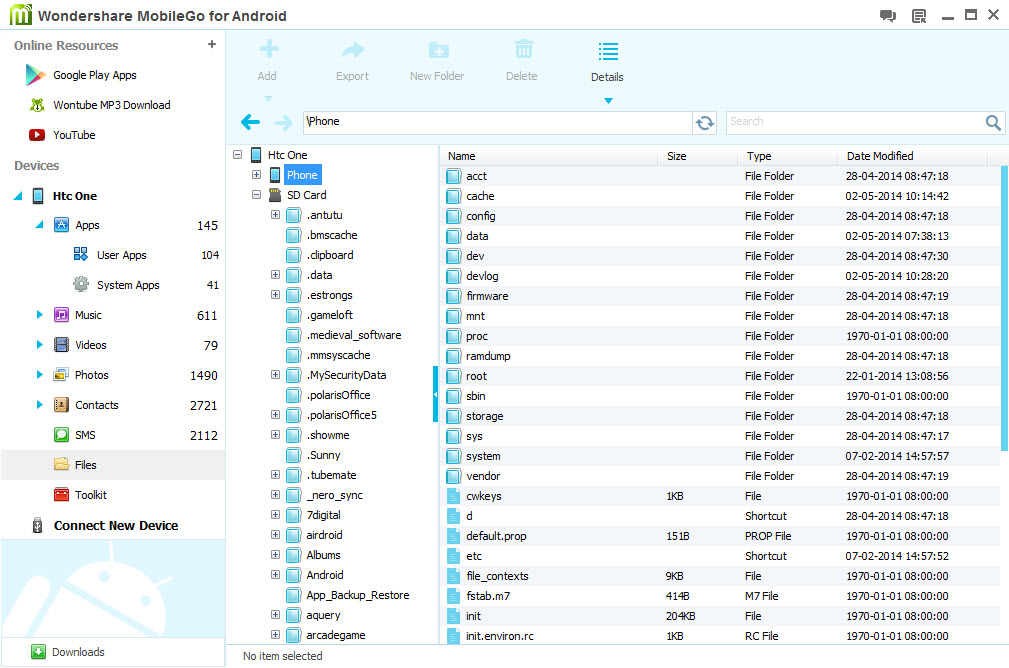This screenshot has height=668, width=1009.
Task: Expand the Music category
Action: tap(39, 315)
